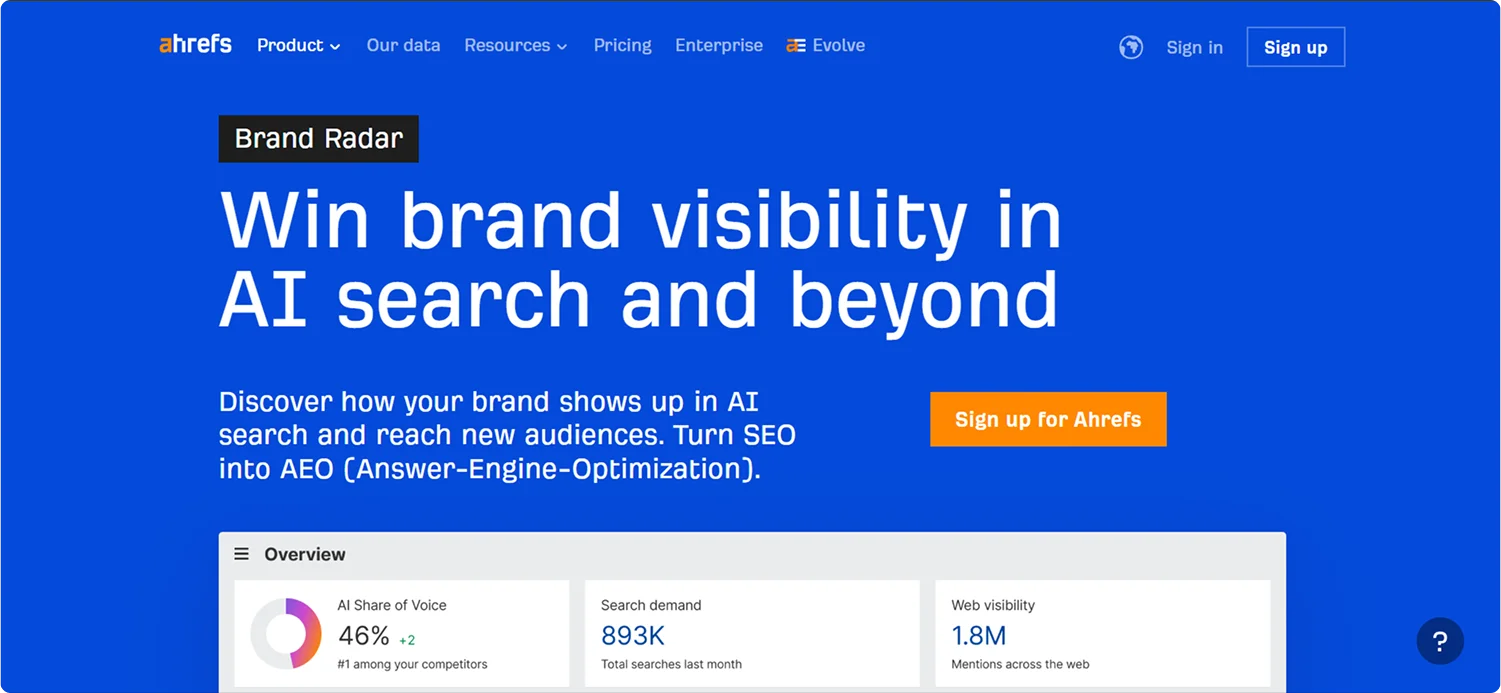Click the Ahrefs logo

[x=195, y=44]
